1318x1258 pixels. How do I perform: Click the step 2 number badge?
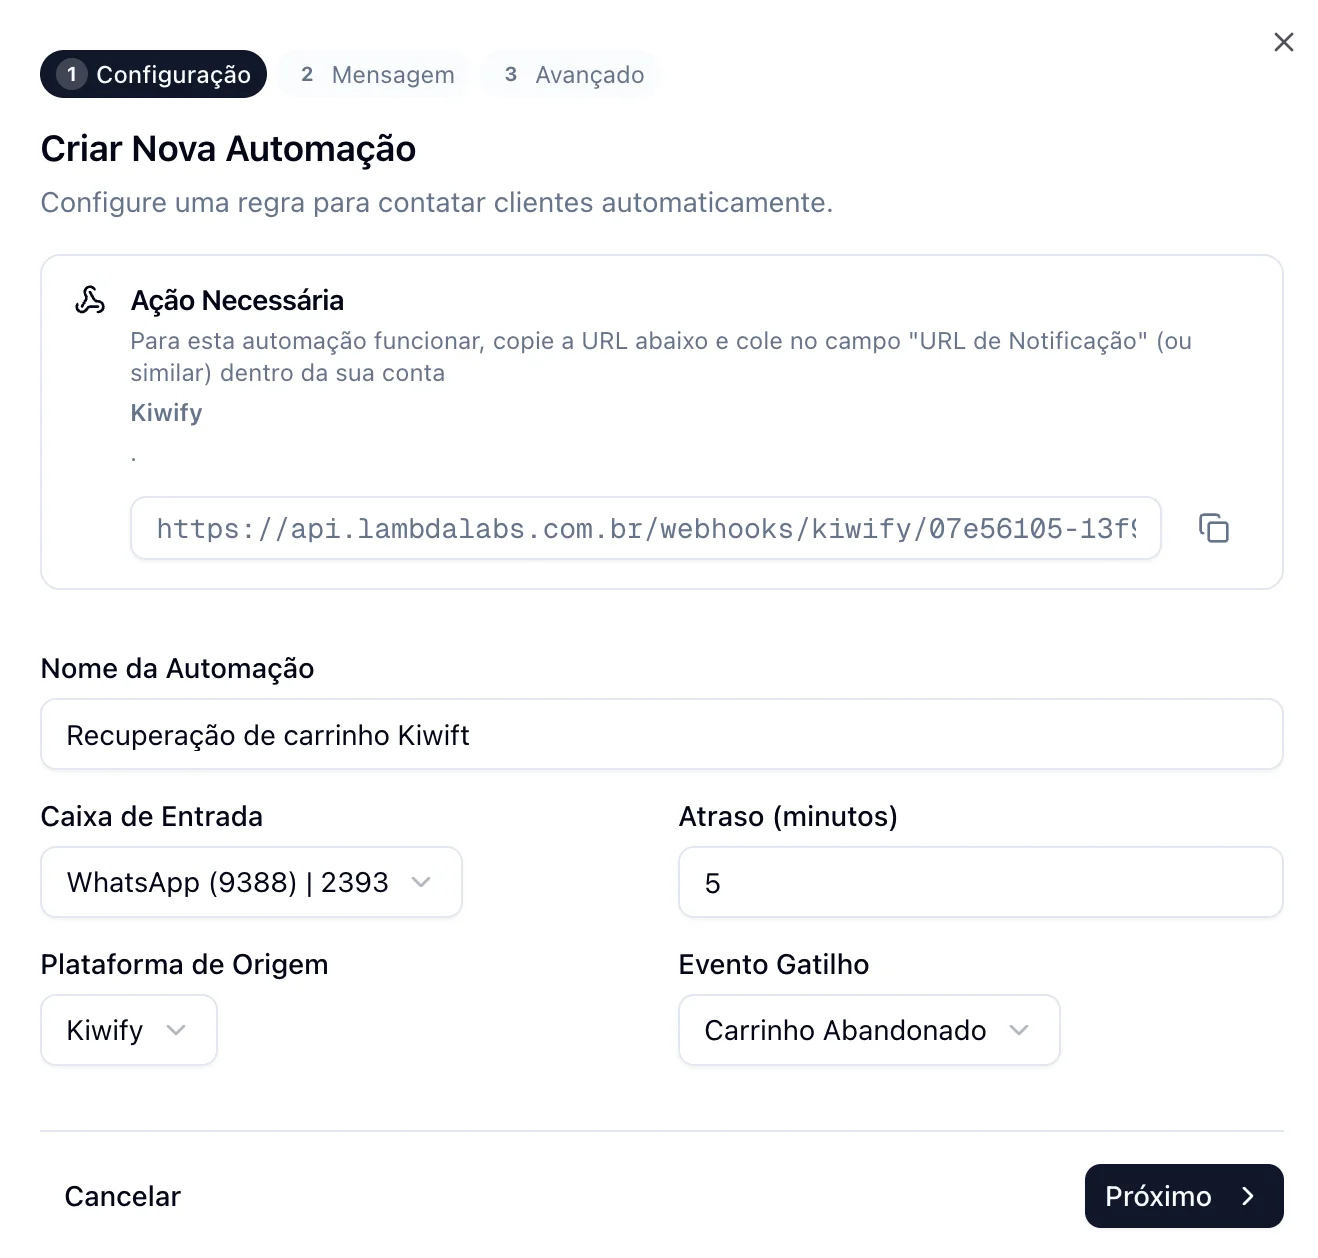coord(307,74)
